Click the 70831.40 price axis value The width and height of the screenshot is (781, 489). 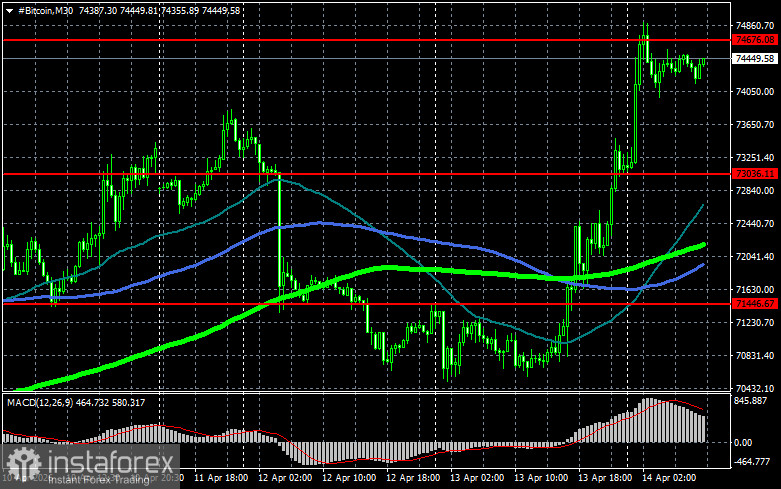point(755,356)
